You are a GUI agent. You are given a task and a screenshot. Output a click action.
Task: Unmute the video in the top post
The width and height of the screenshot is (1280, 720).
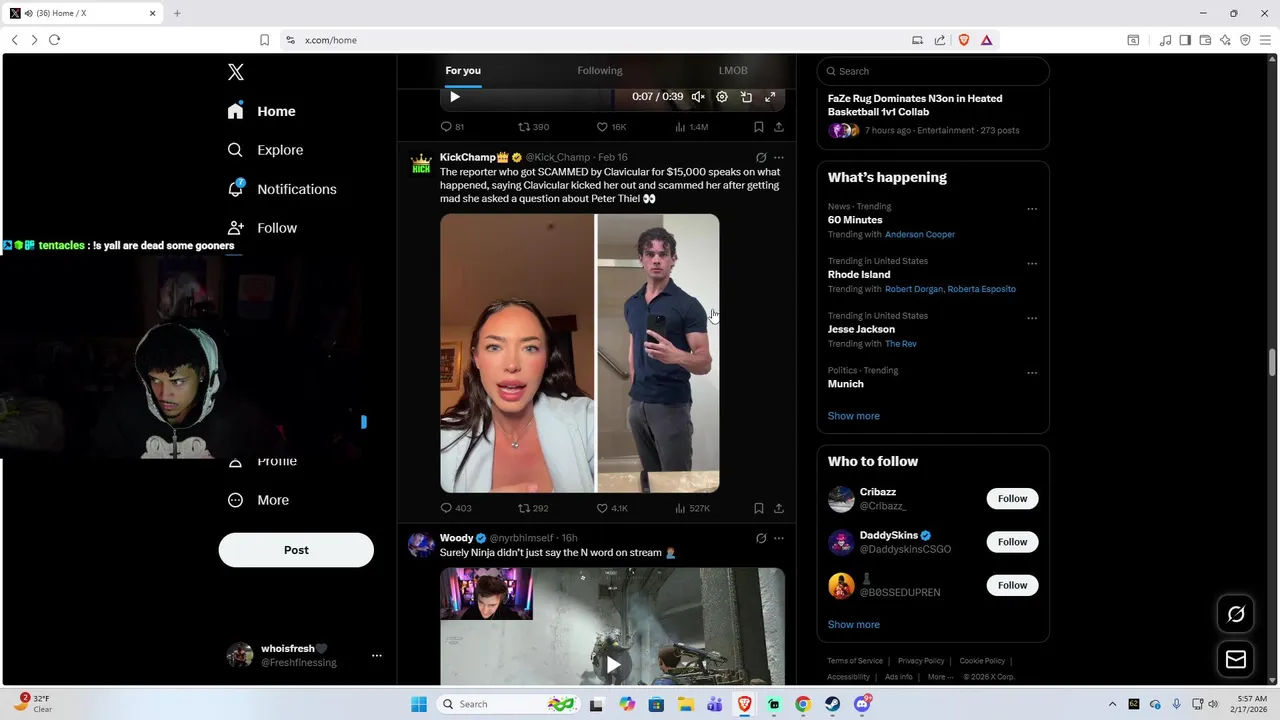698,97
